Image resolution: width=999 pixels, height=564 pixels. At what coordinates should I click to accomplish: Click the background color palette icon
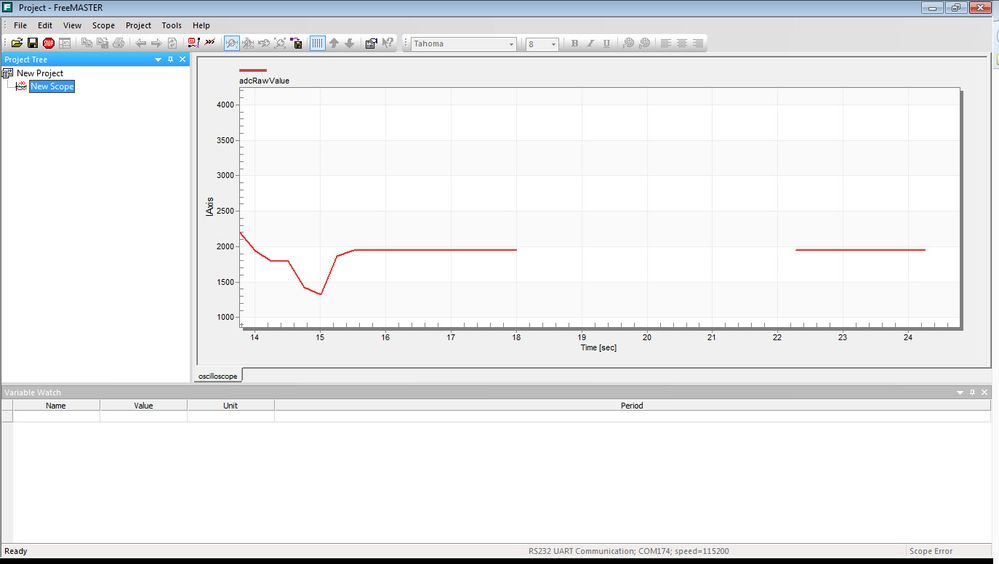pos(644,43)
